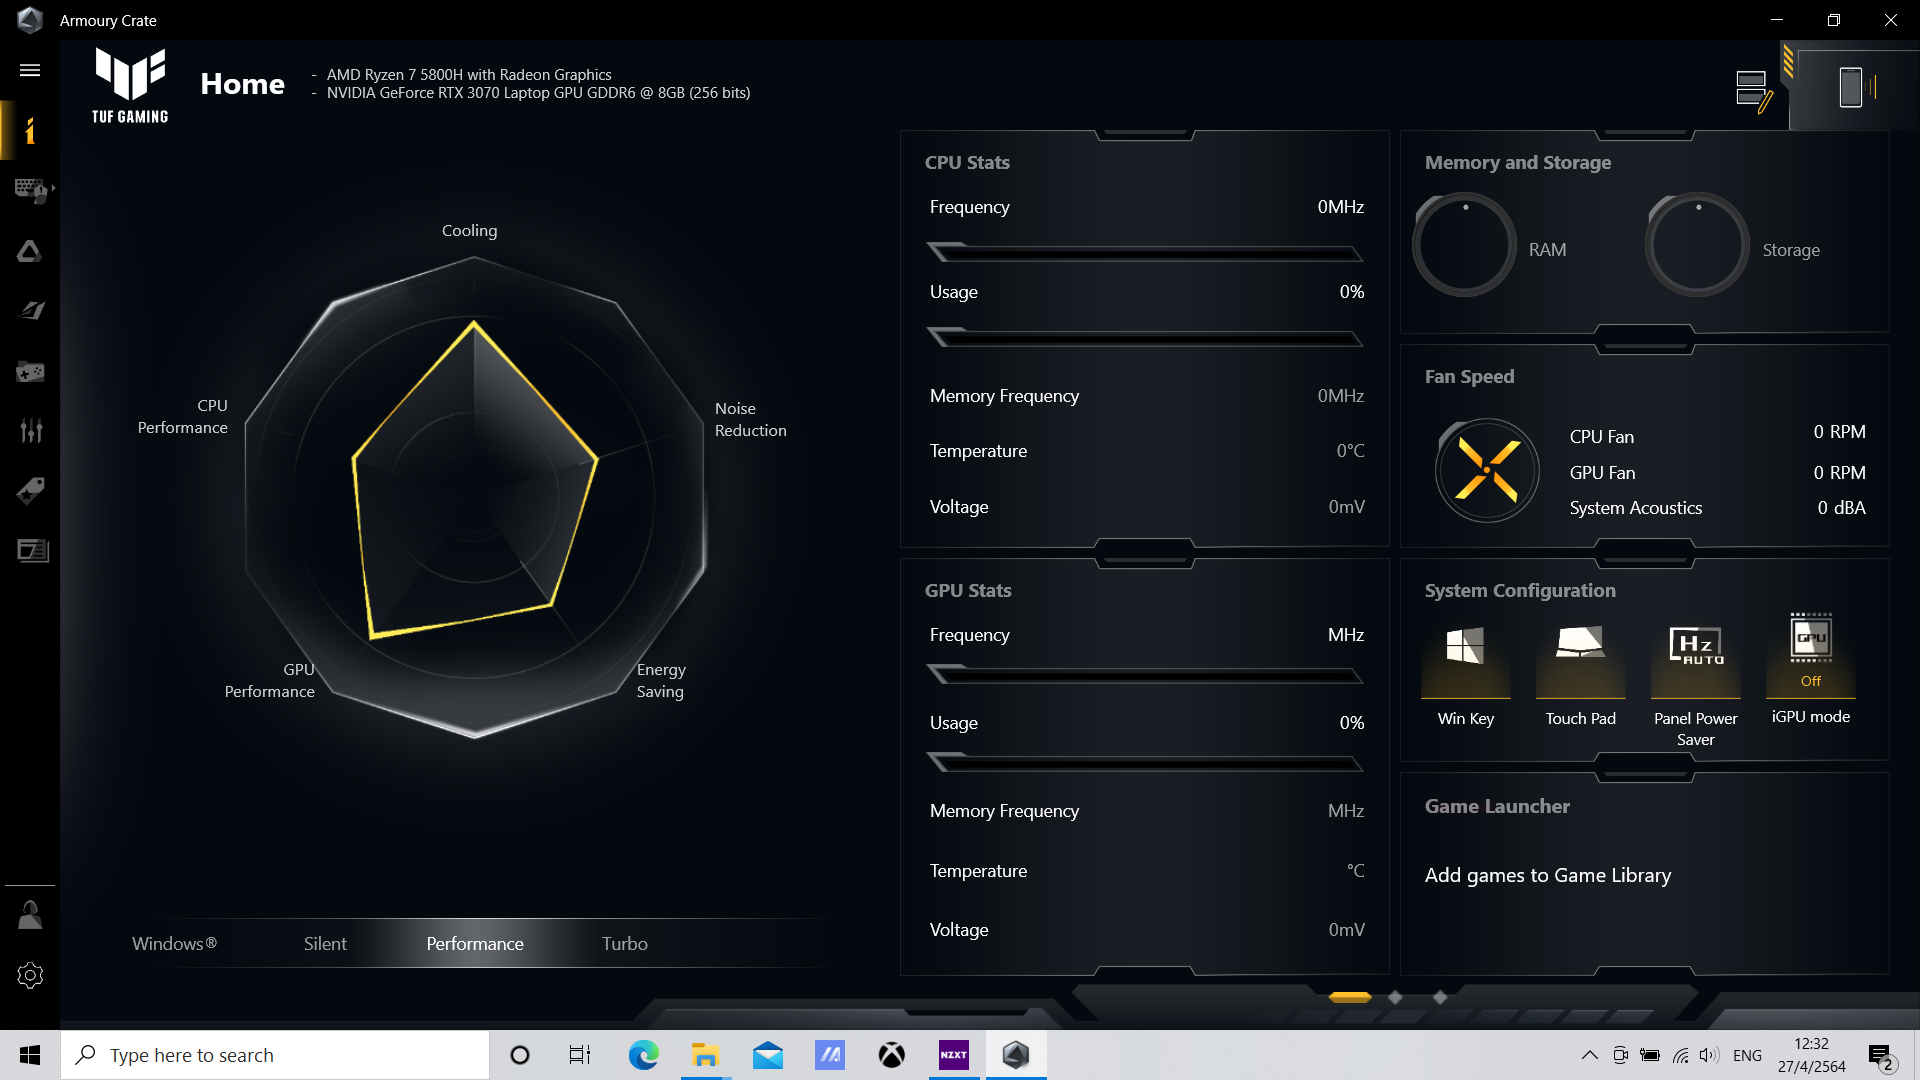Click the System Acoustics dBA row
The height and width of the screenshot is (1080, 1920).
1717,508
